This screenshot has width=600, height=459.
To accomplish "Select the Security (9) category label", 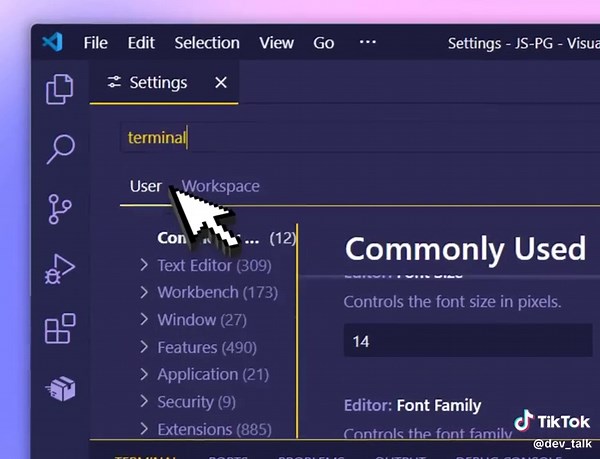I will 196,402.
